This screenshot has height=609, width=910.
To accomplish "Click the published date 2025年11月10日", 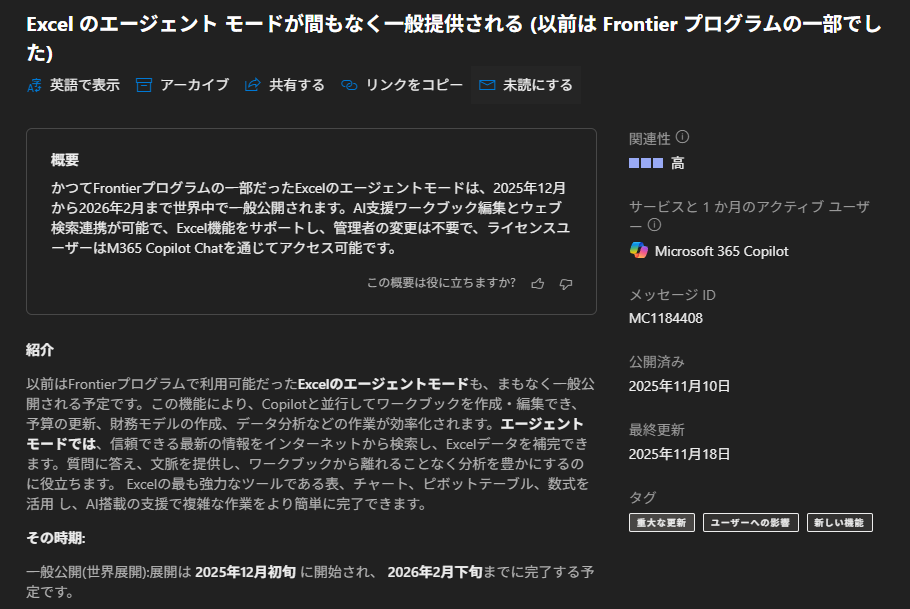I will pos(679,386).
